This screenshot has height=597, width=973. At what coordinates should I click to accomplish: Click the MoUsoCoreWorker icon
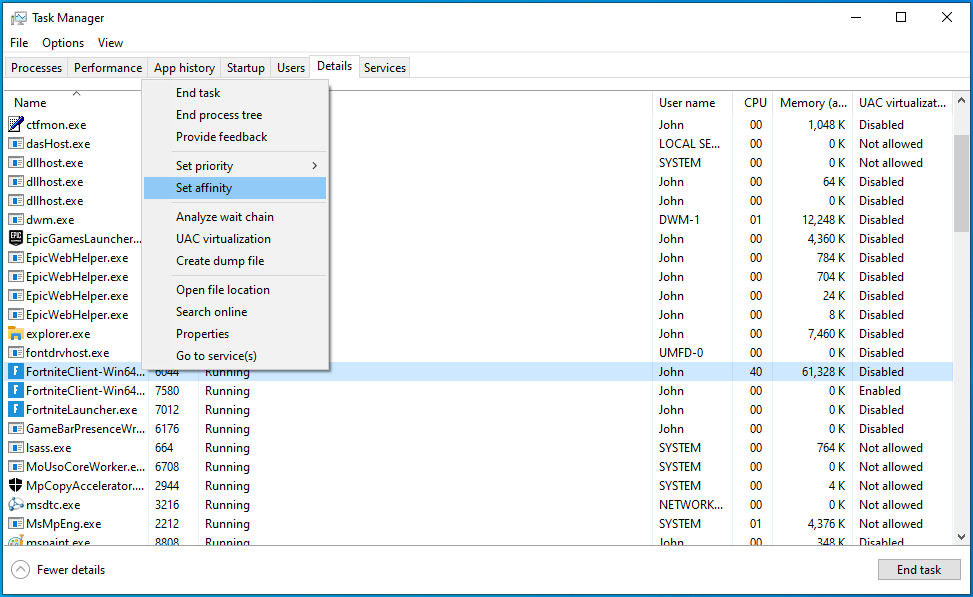tap(16, 467)
